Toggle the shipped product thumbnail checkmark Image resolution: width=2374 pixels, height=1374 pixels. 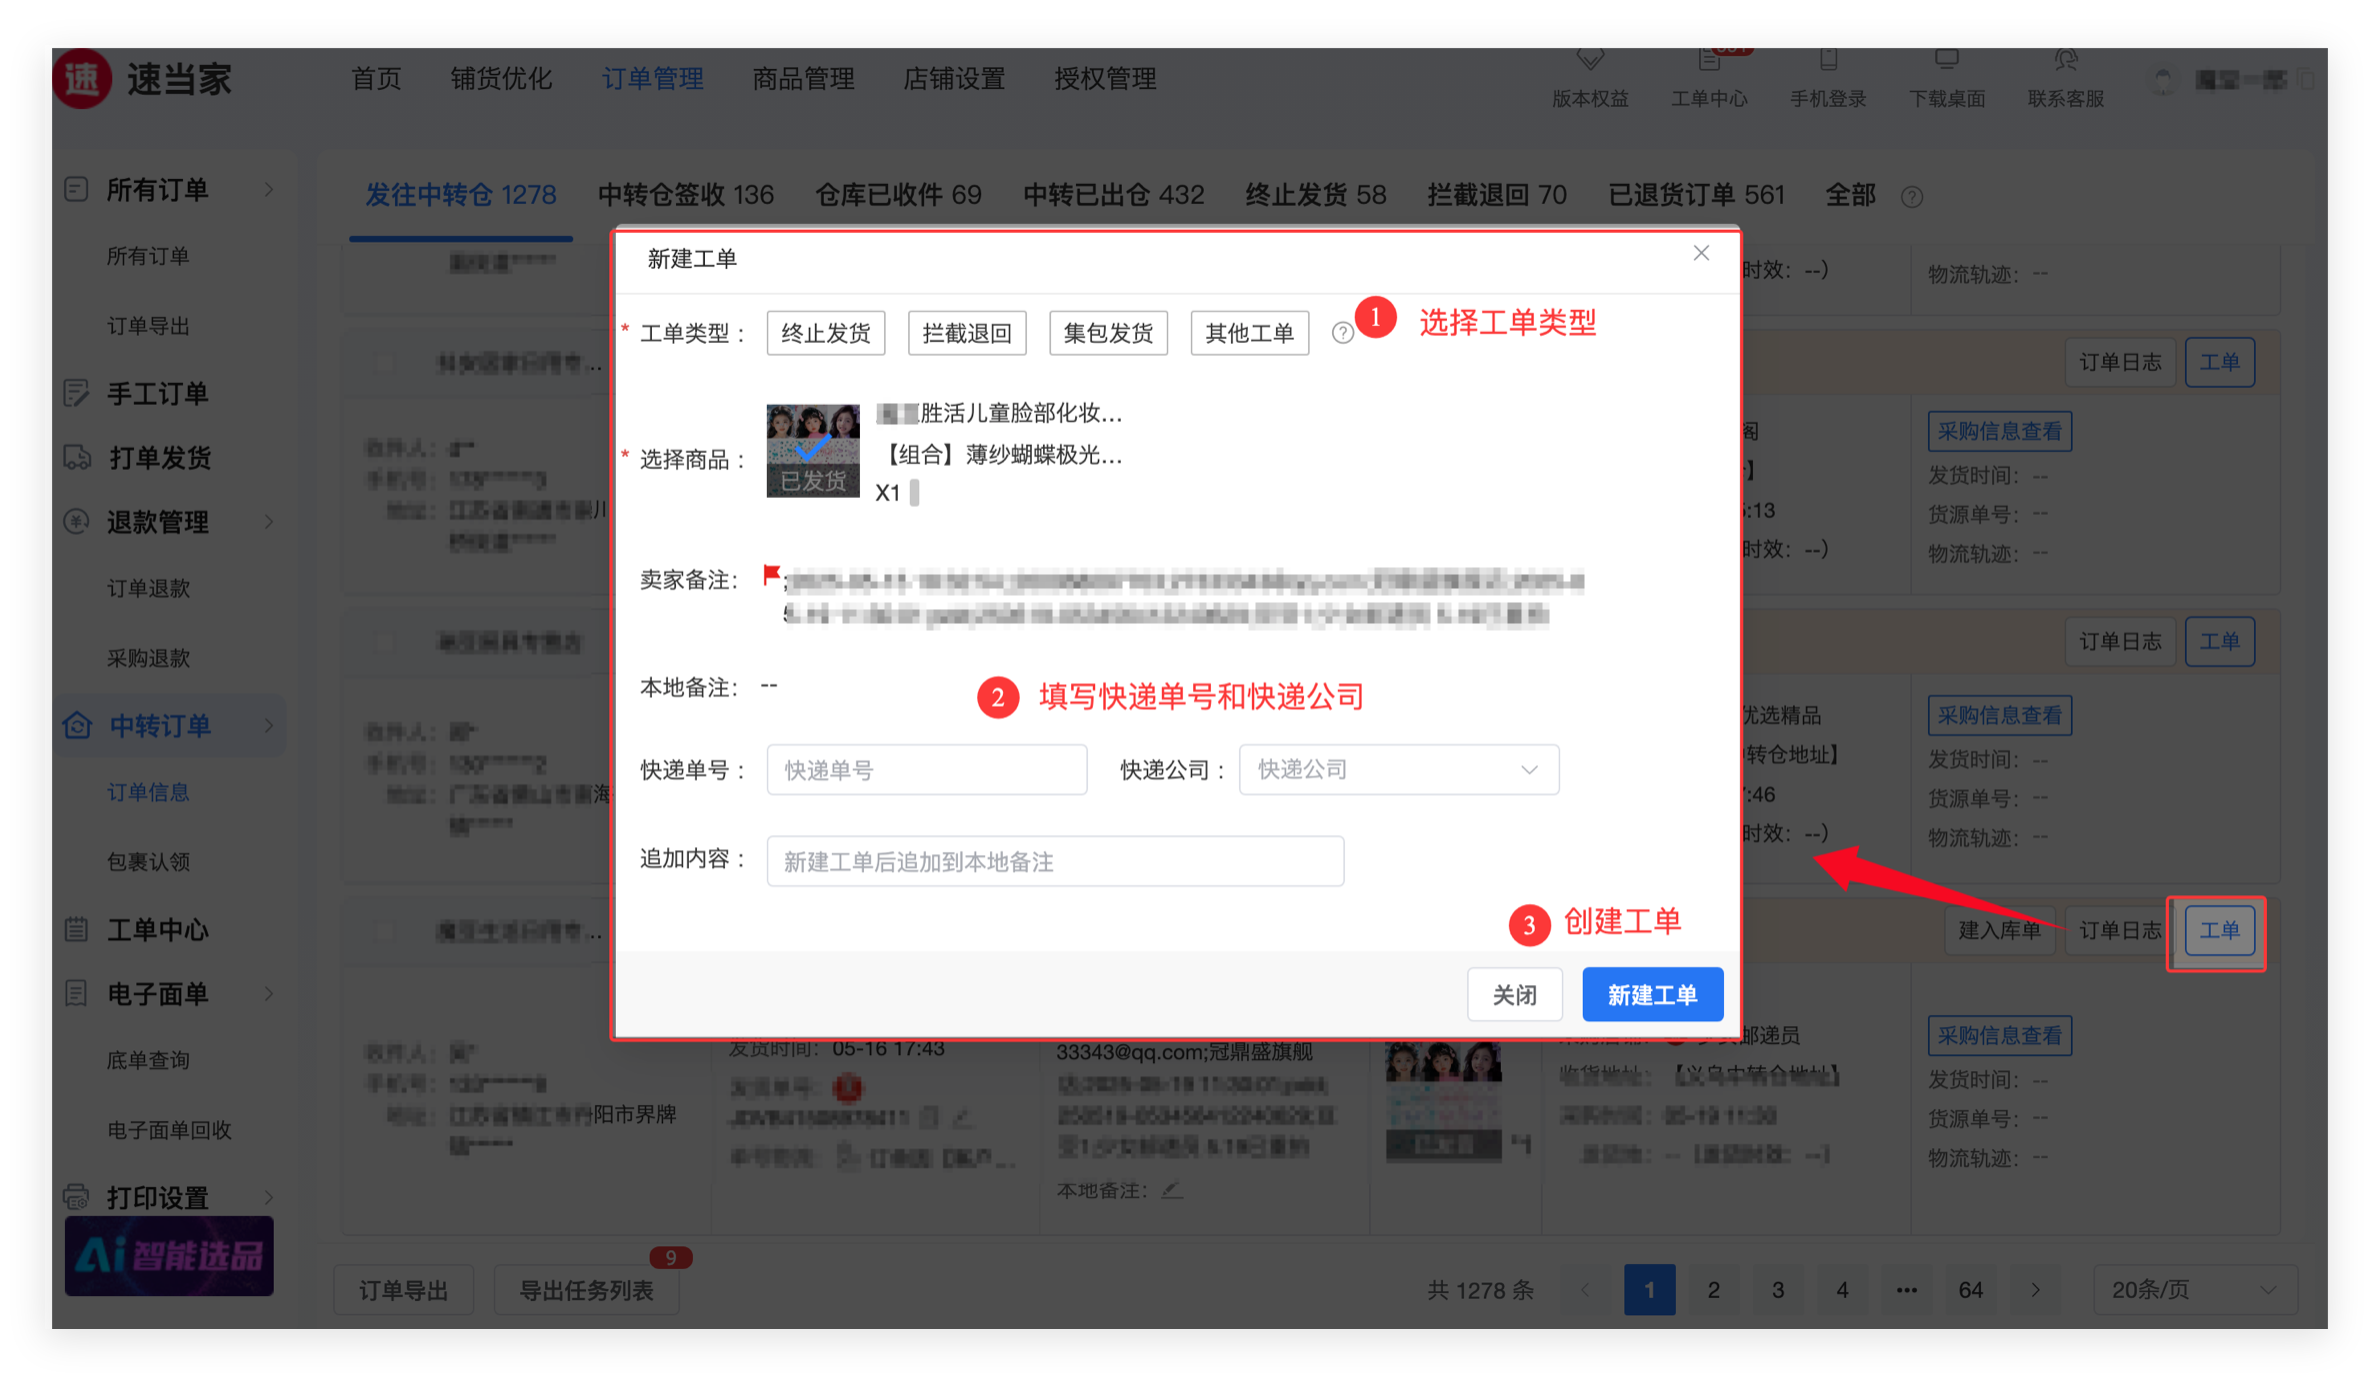pyautogui.click(x=812, y=450)
